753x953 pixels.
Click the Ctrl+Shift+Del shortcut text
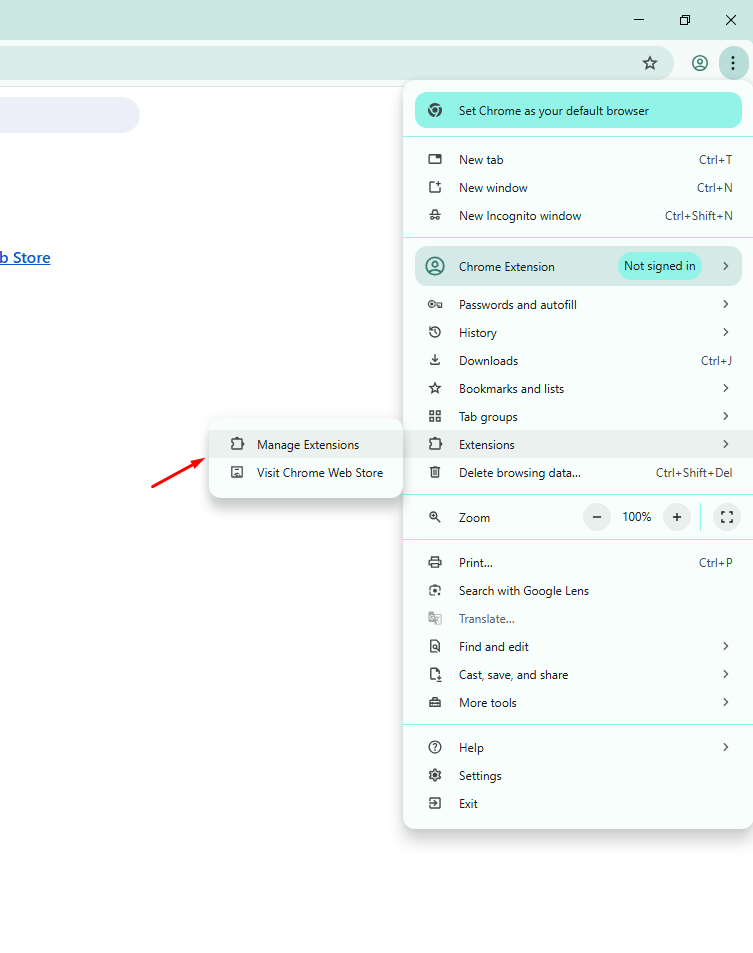click(694, 472)
